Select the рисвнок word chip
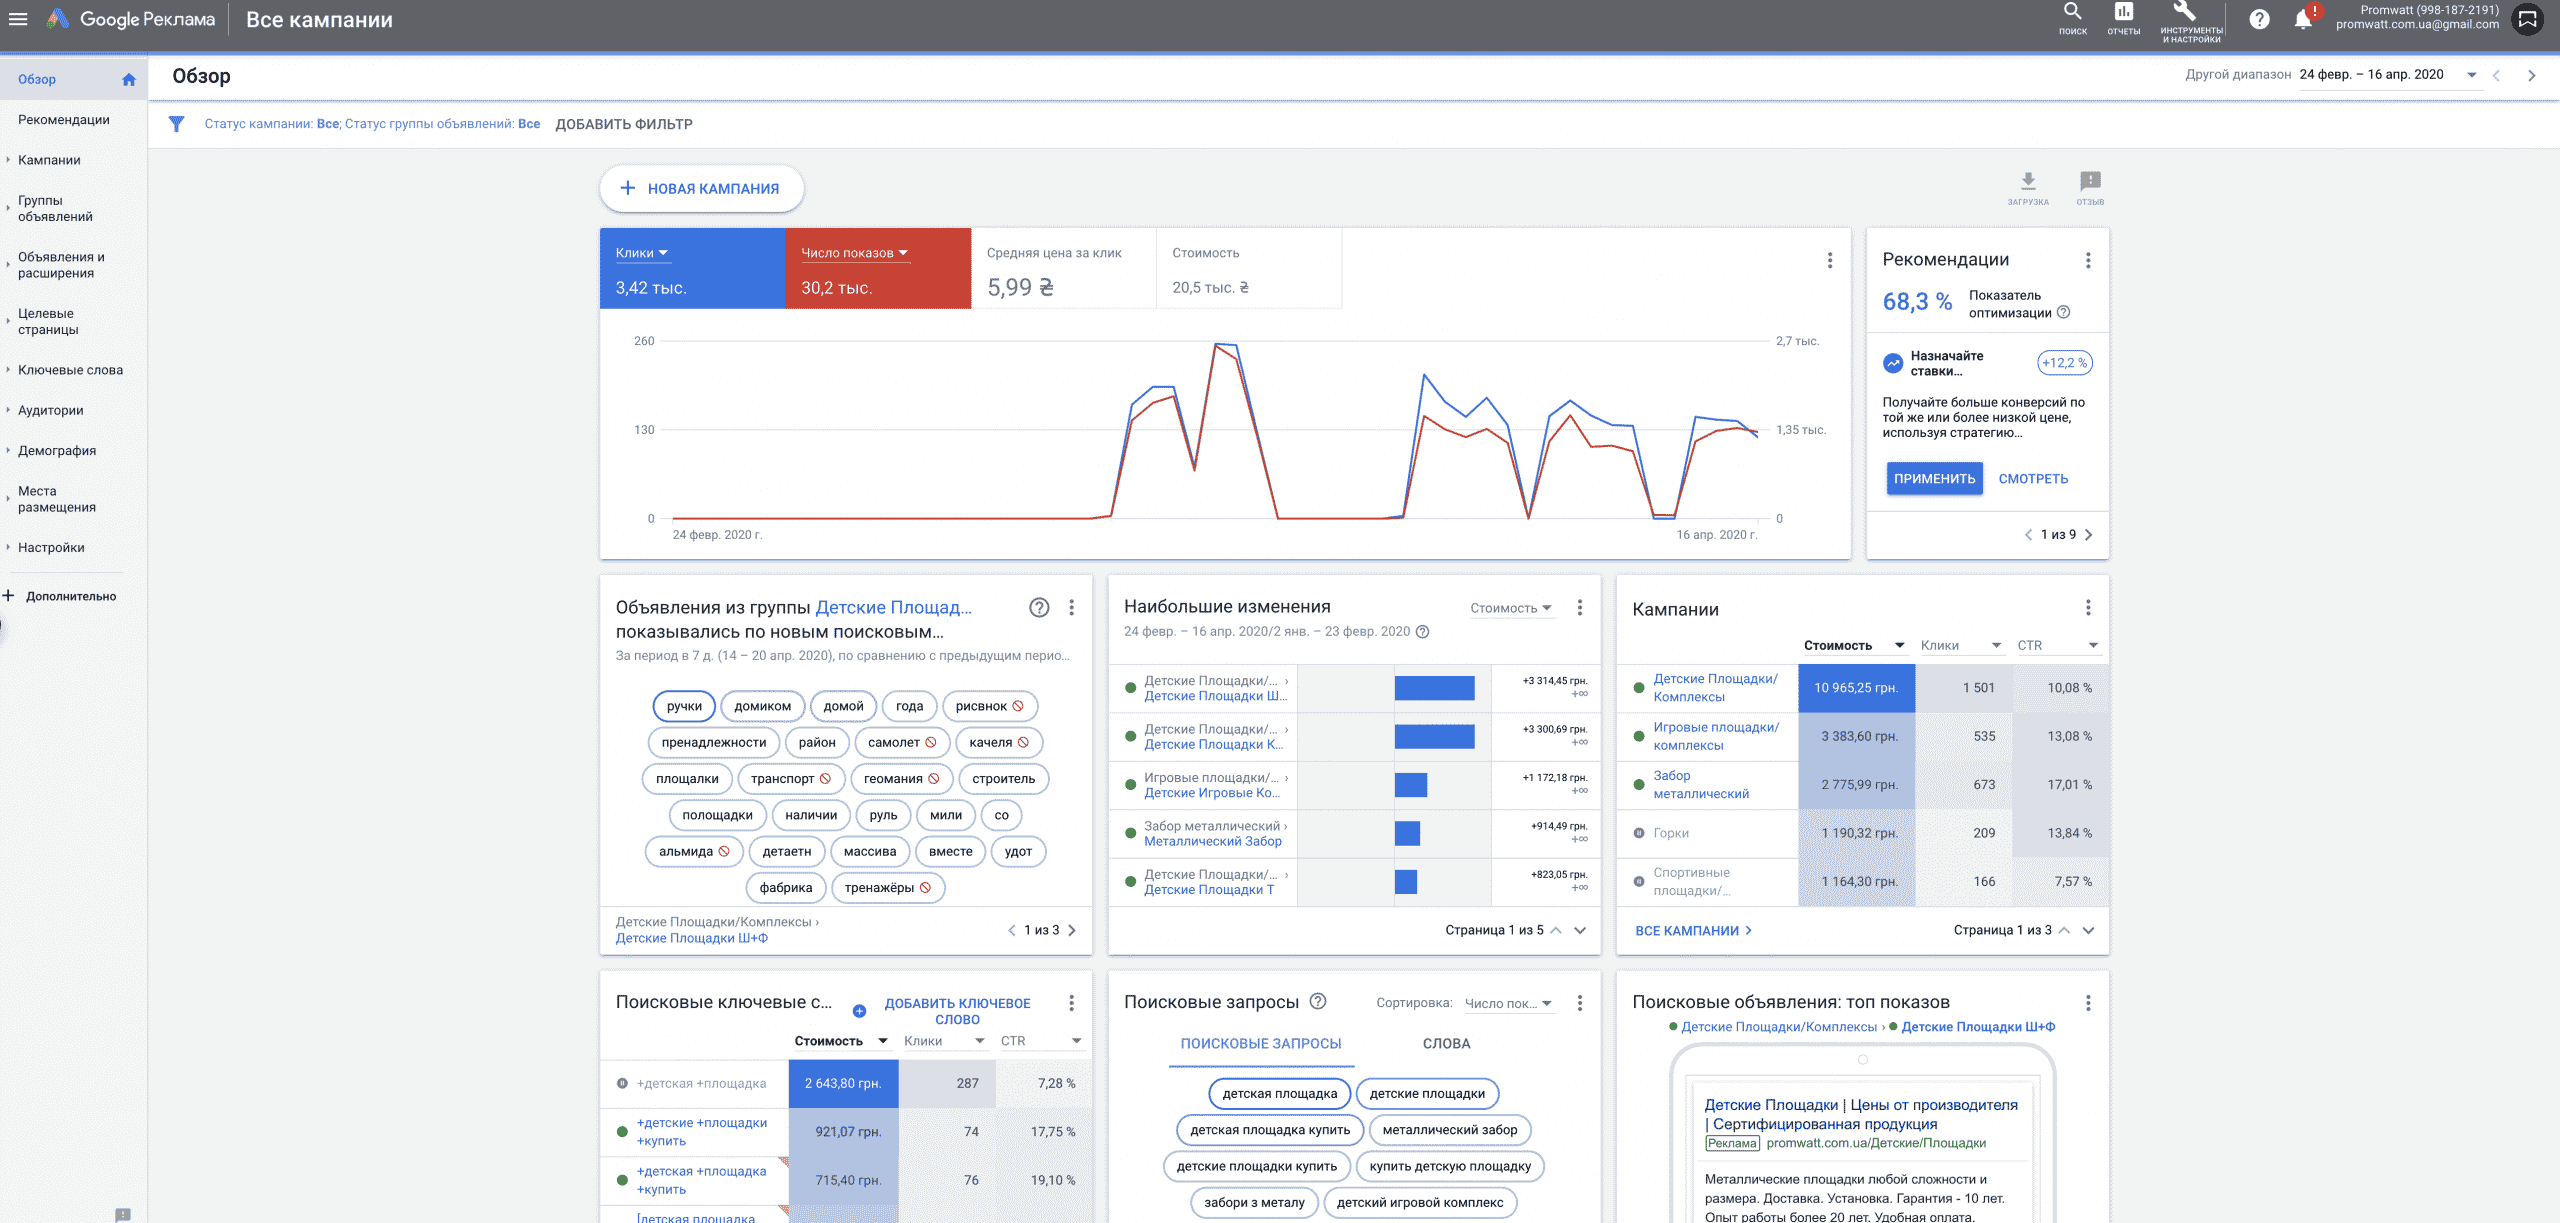2560x1223 pixels. [989, 706]
